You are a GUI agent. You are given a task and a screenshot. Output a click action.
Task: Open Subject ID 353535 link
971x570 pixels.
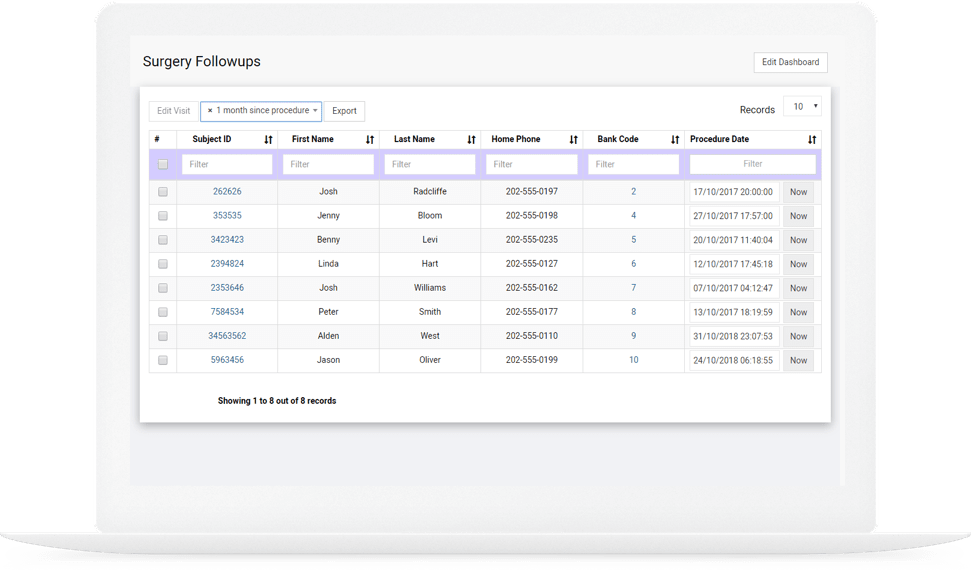point(227,216)
